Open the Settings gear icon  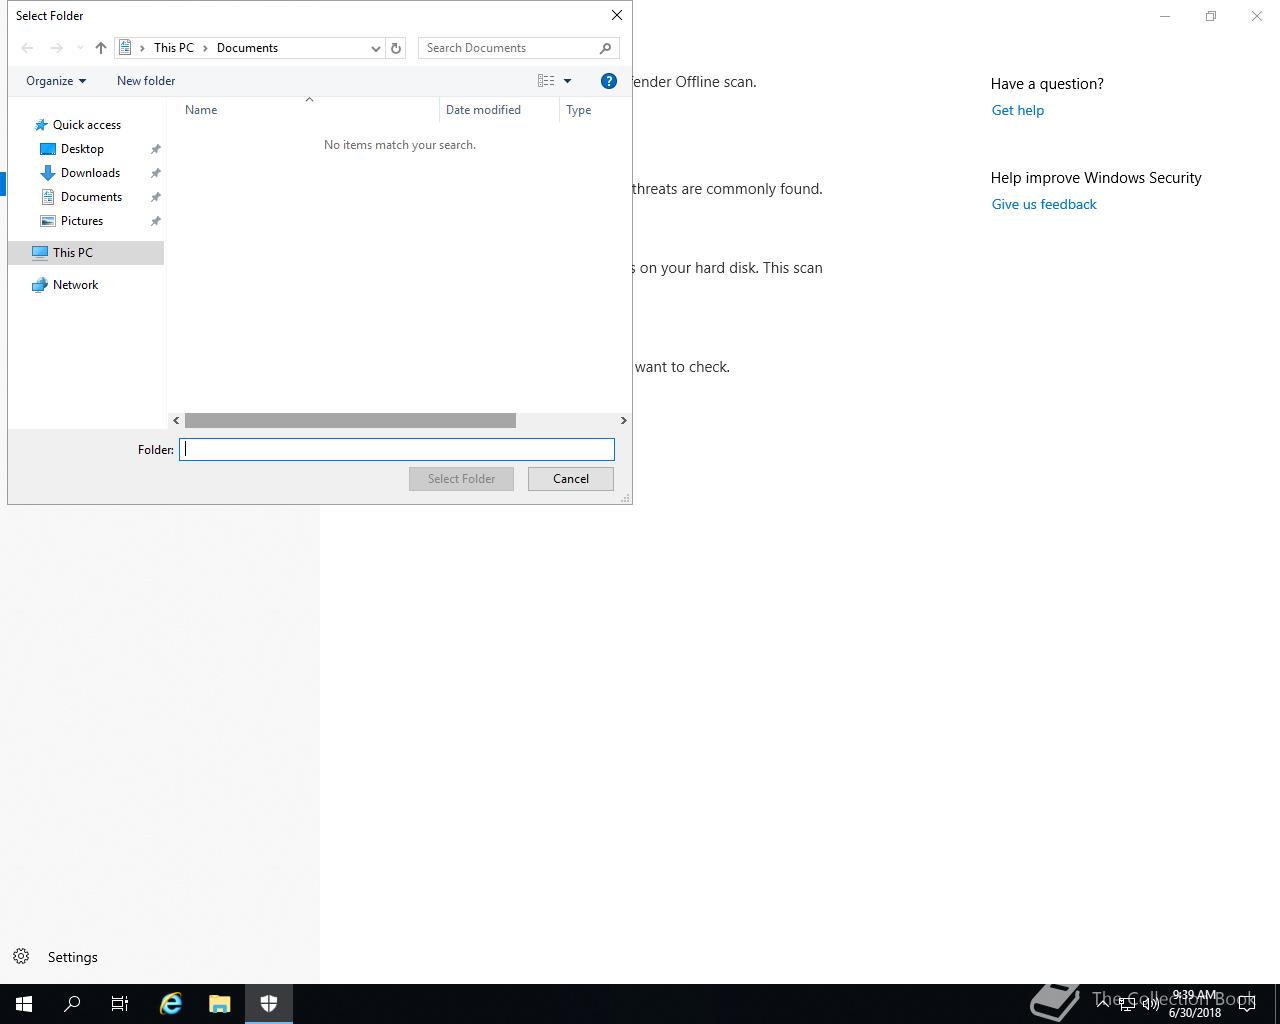21,957
